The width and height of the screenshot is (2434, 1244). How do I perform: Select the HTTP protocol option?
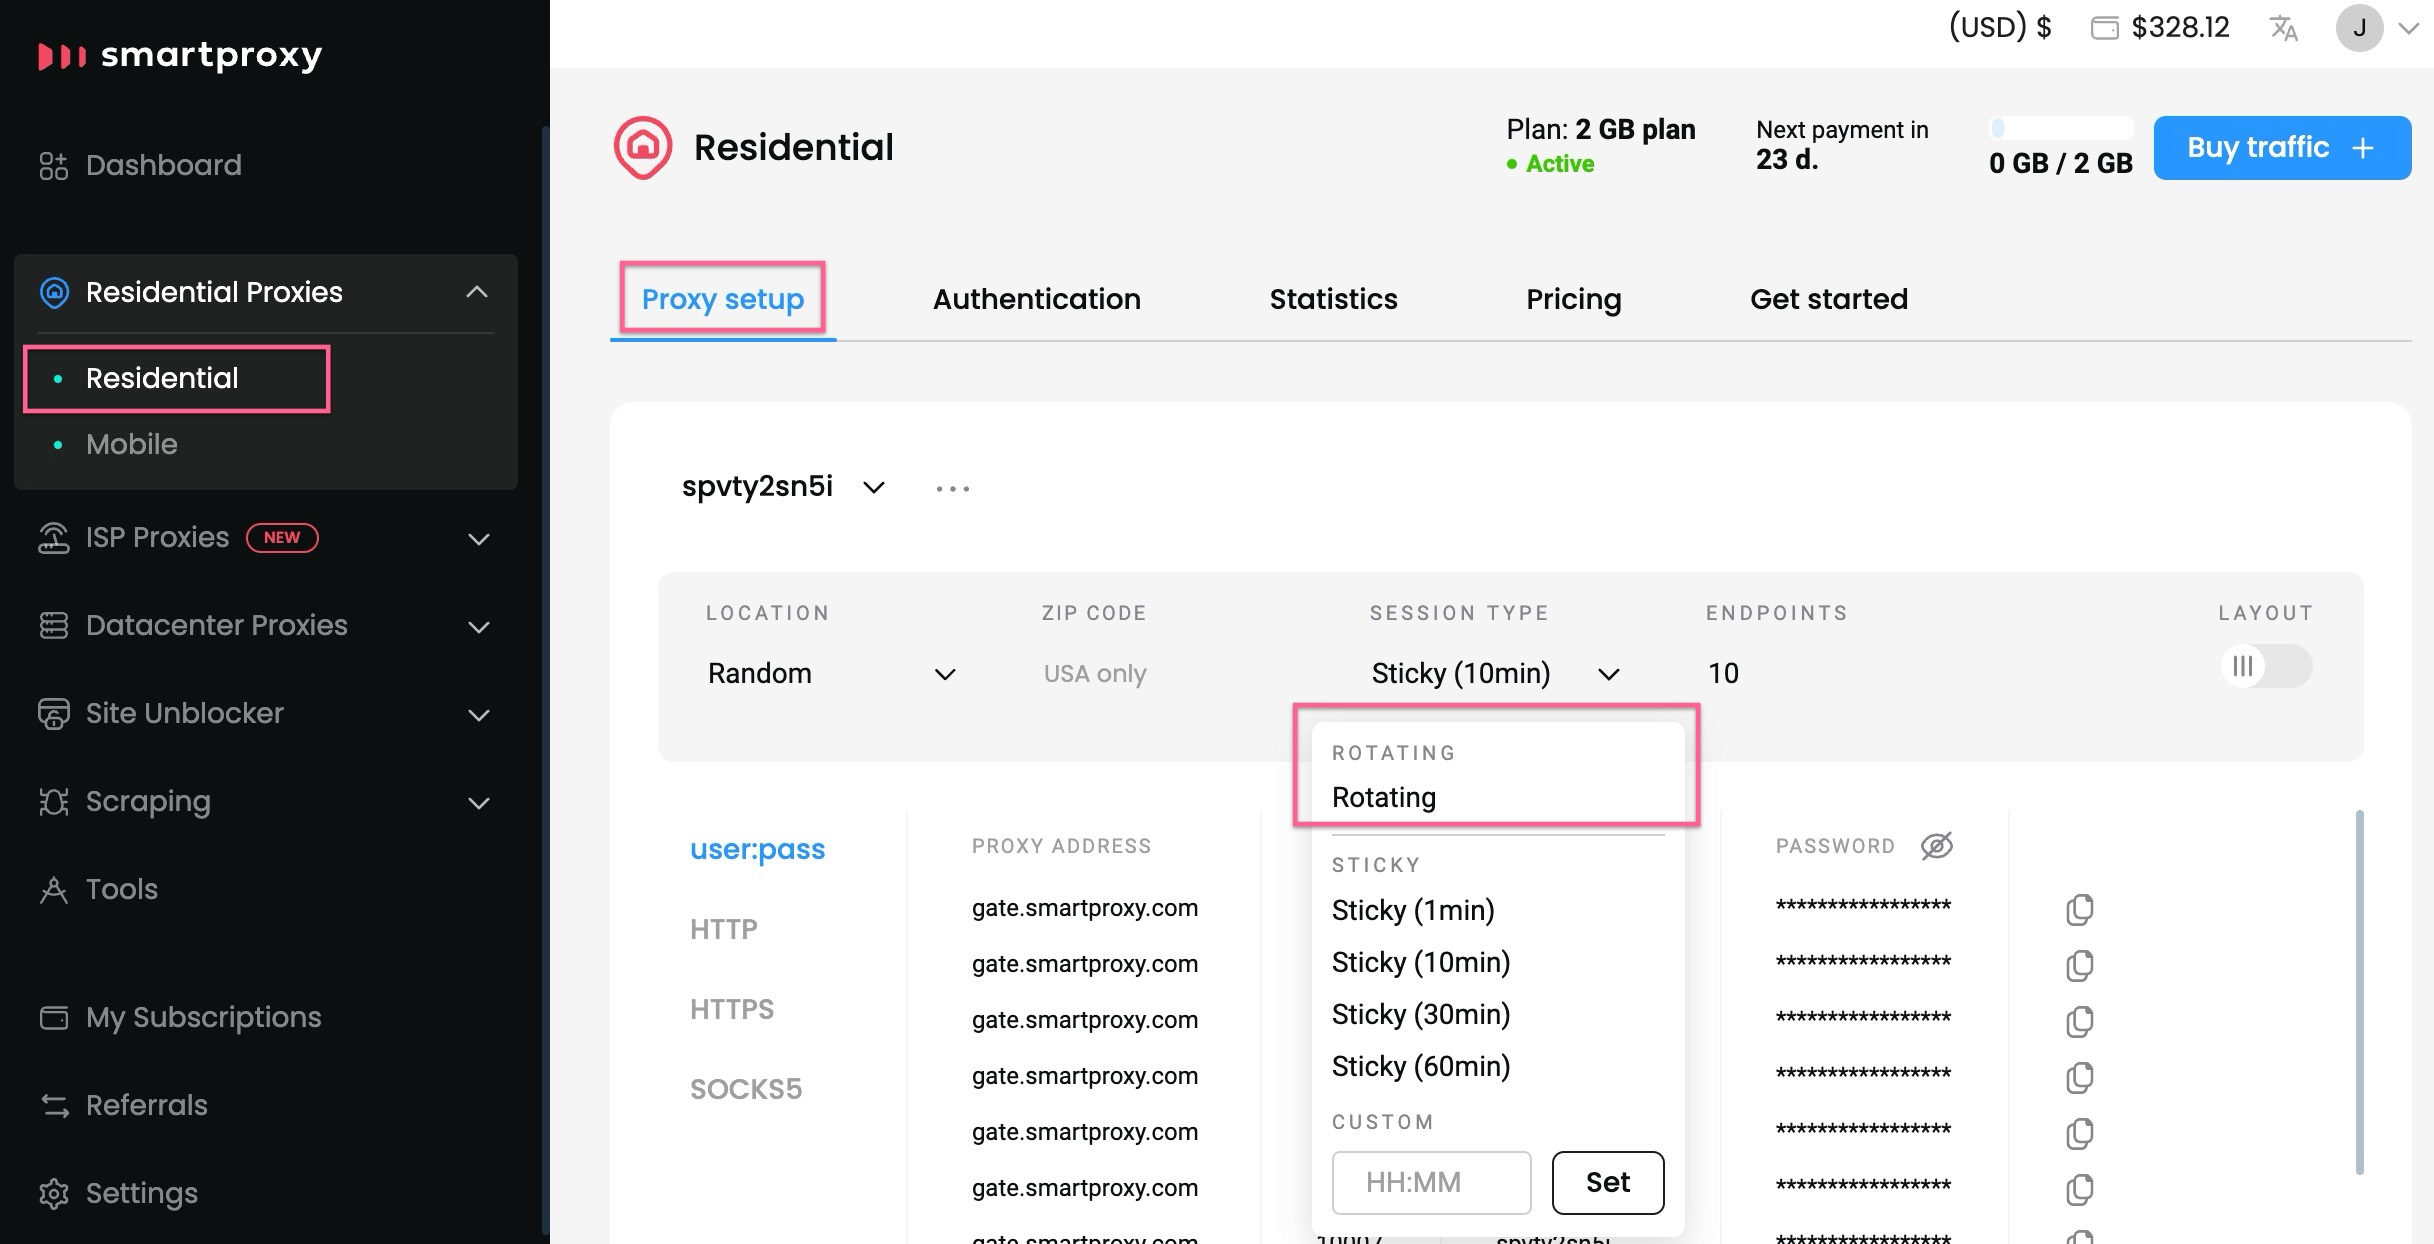[x=724, y=929]
